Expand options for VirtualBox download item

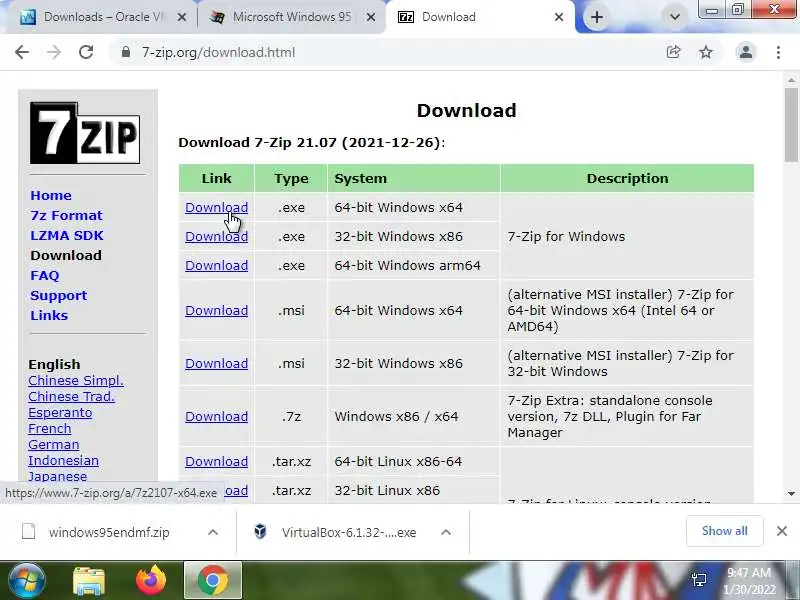tap(445, 532)
